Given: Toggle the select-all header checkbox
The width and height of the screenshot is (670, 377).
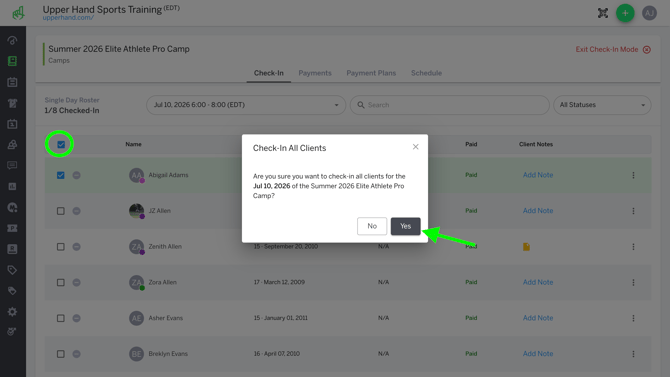Looking at the screenshot, I should [61, 144].
